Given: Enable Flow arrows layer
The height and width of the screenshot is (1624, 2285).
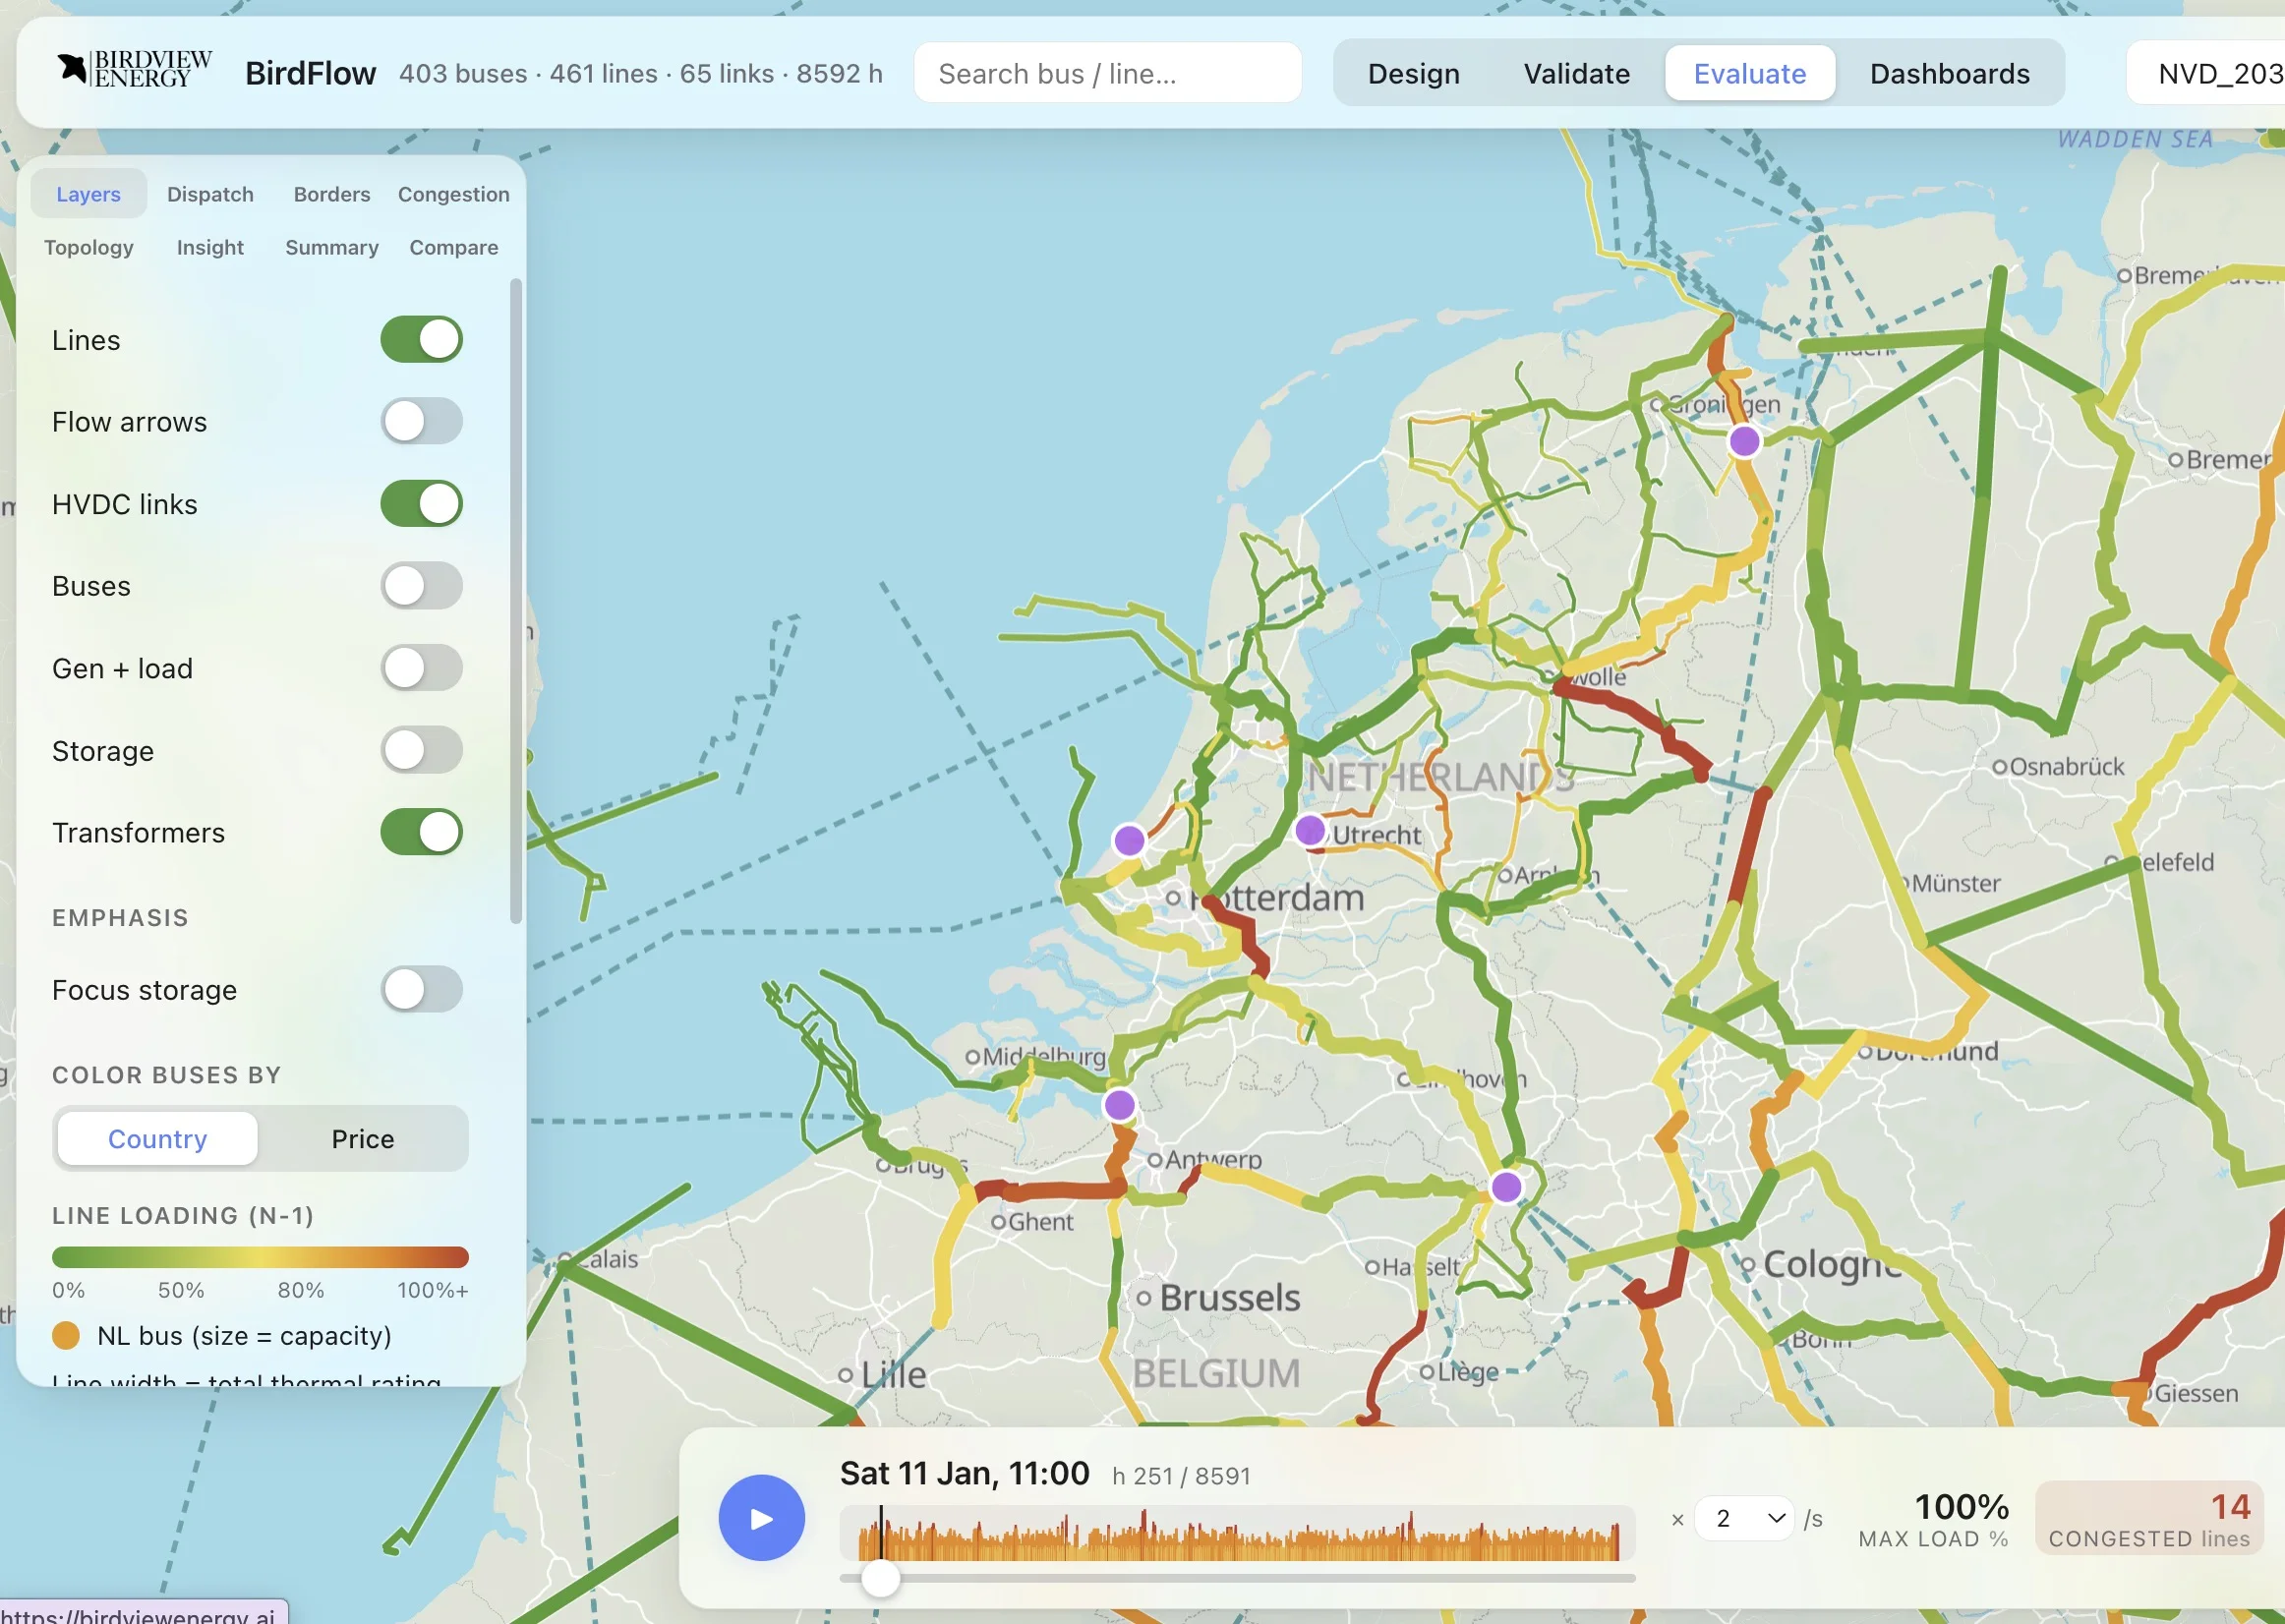Looking at the screenshot, I should (421, 422).
